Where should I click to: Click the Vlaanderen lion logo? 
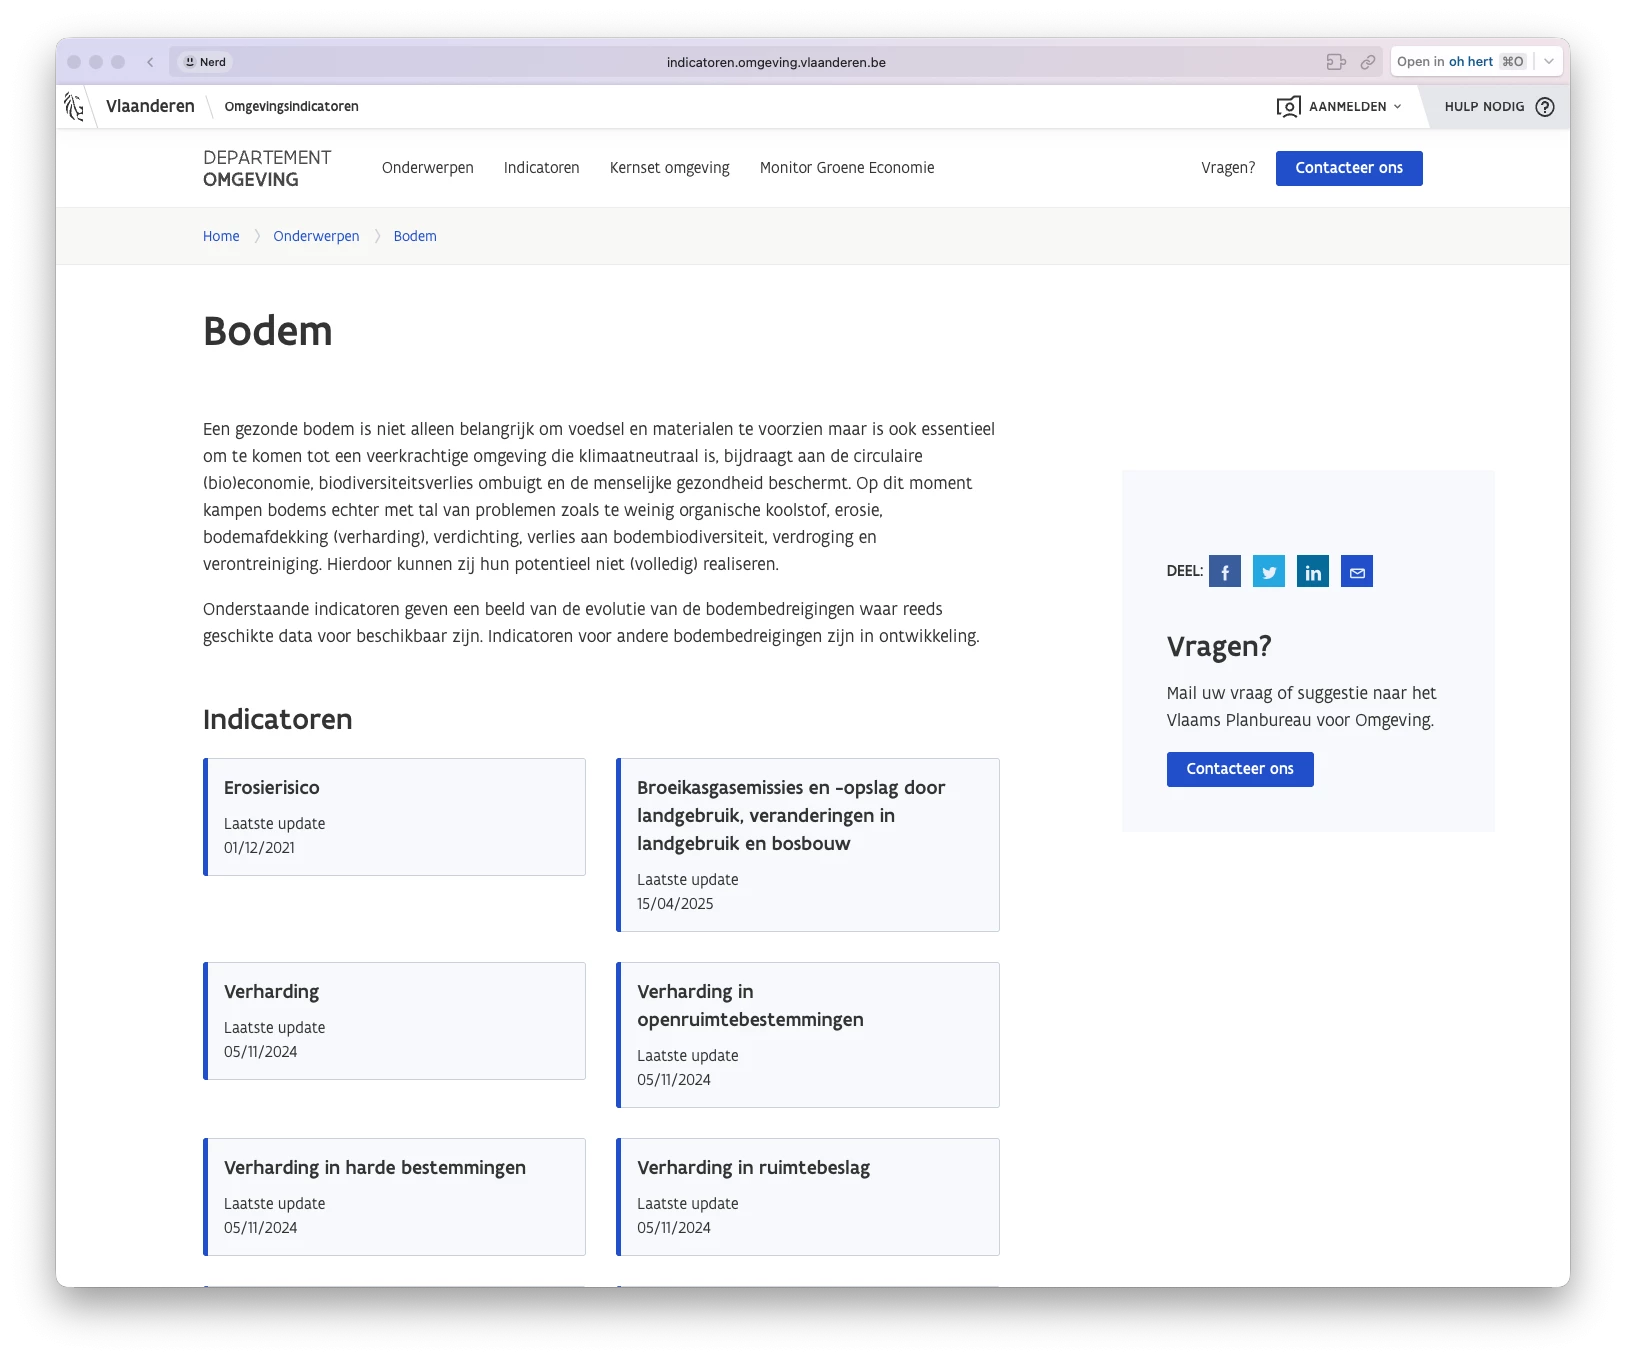pyautogui.click(x=75, y=106)
